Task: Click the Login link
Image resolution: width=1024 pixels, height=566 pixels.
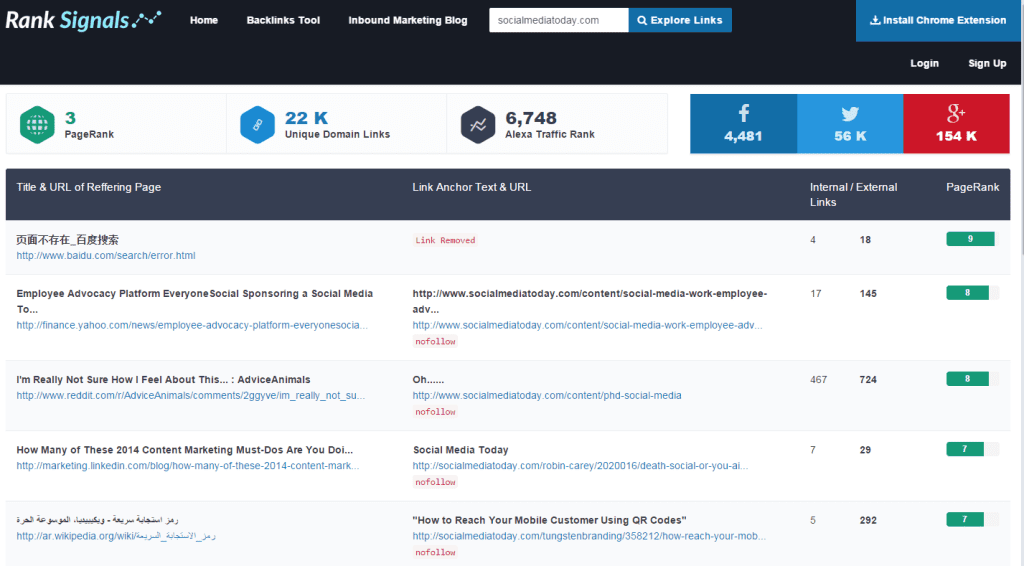Action: [x=924, y=63]
